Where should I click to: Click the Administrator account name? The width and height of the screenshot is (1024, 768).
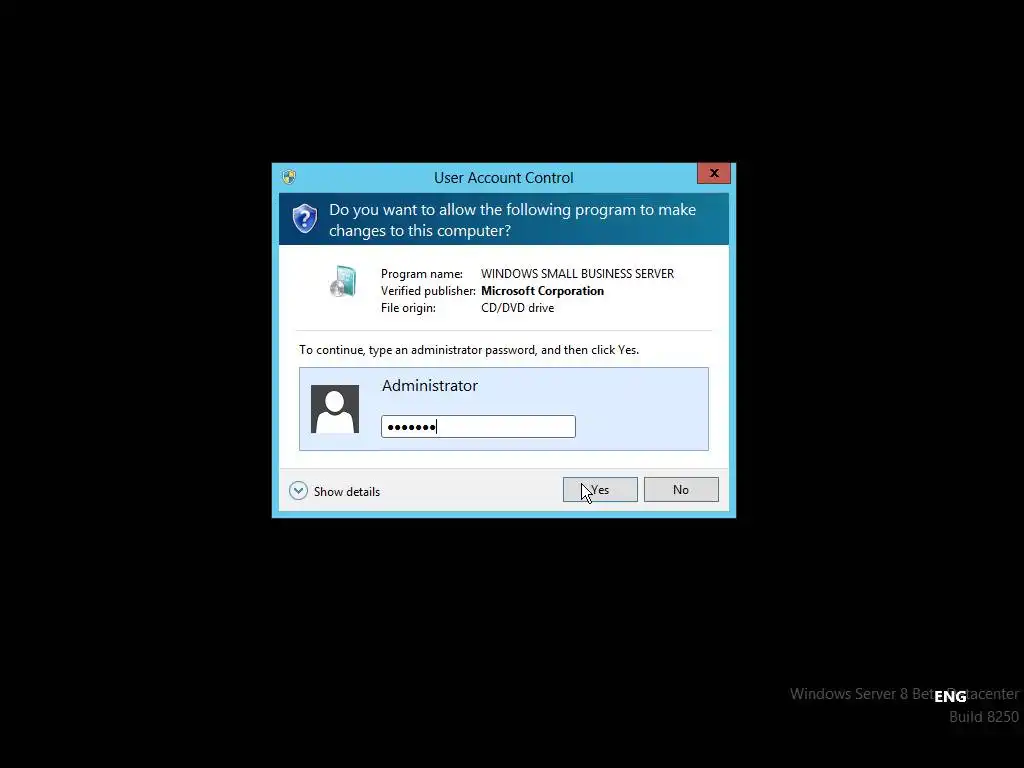click(x=430, y=385)
